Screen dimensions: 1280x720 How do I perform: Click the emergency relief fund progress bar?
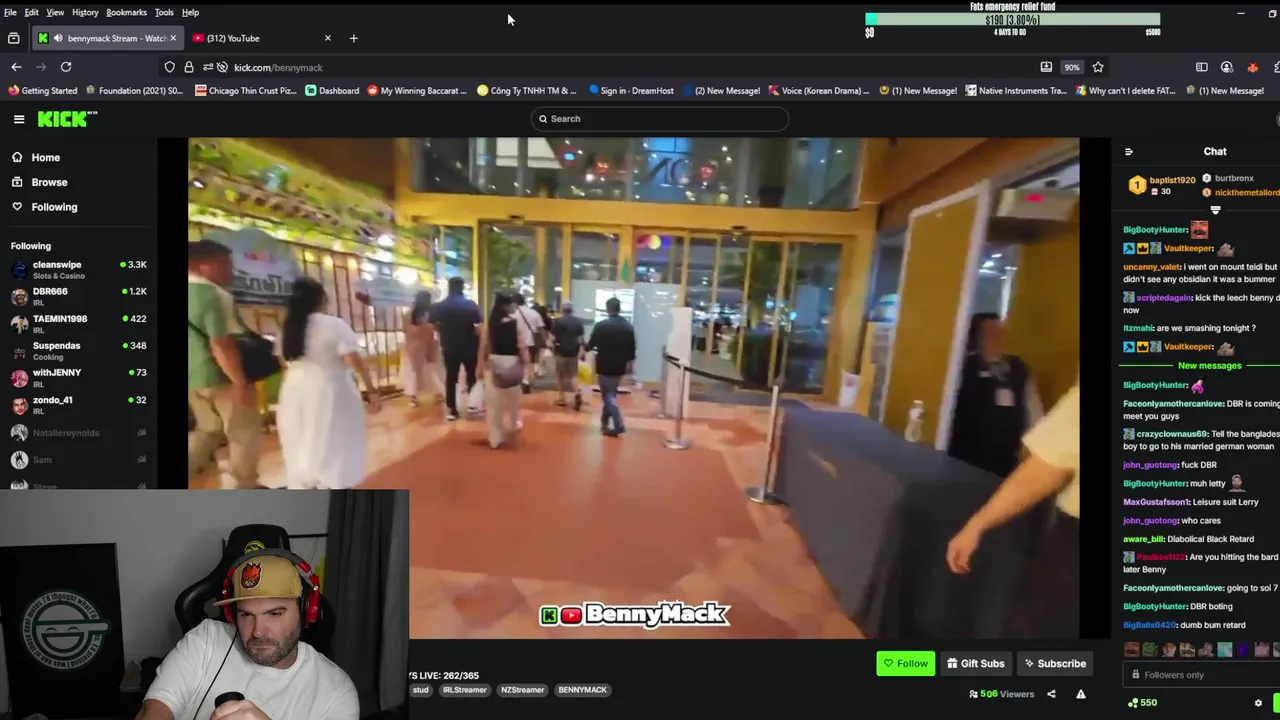1012,19
